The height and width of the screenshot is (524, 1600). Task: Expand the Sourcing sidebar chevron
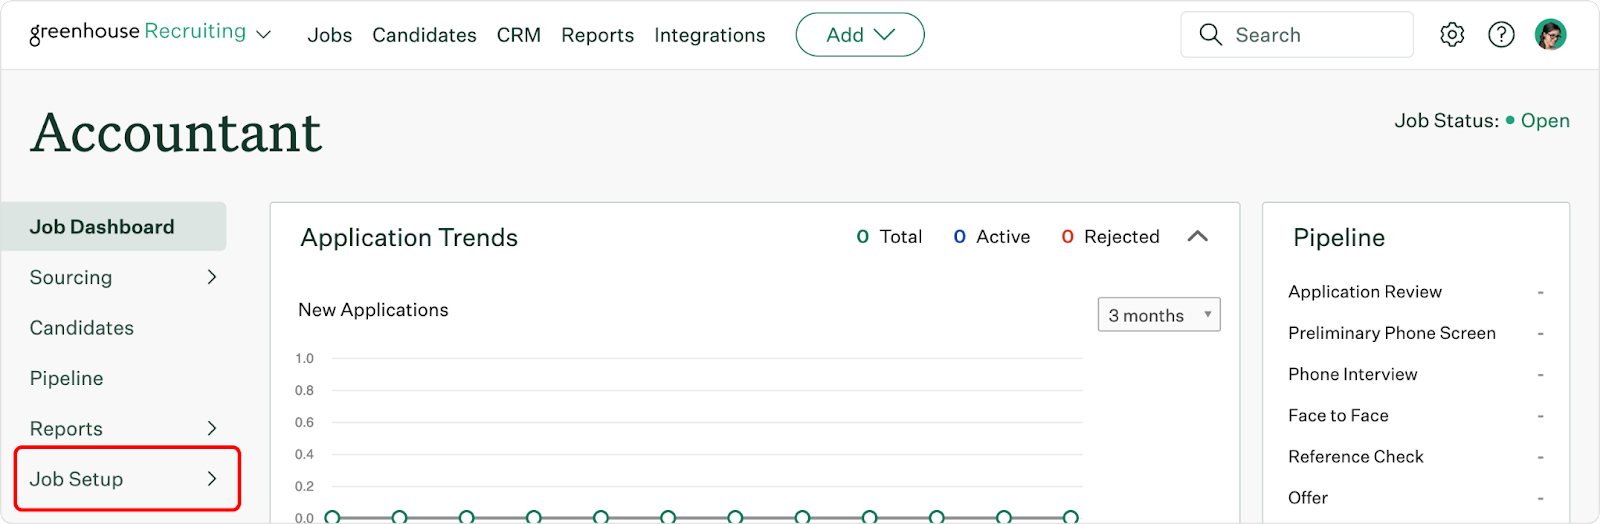(212, 277)
